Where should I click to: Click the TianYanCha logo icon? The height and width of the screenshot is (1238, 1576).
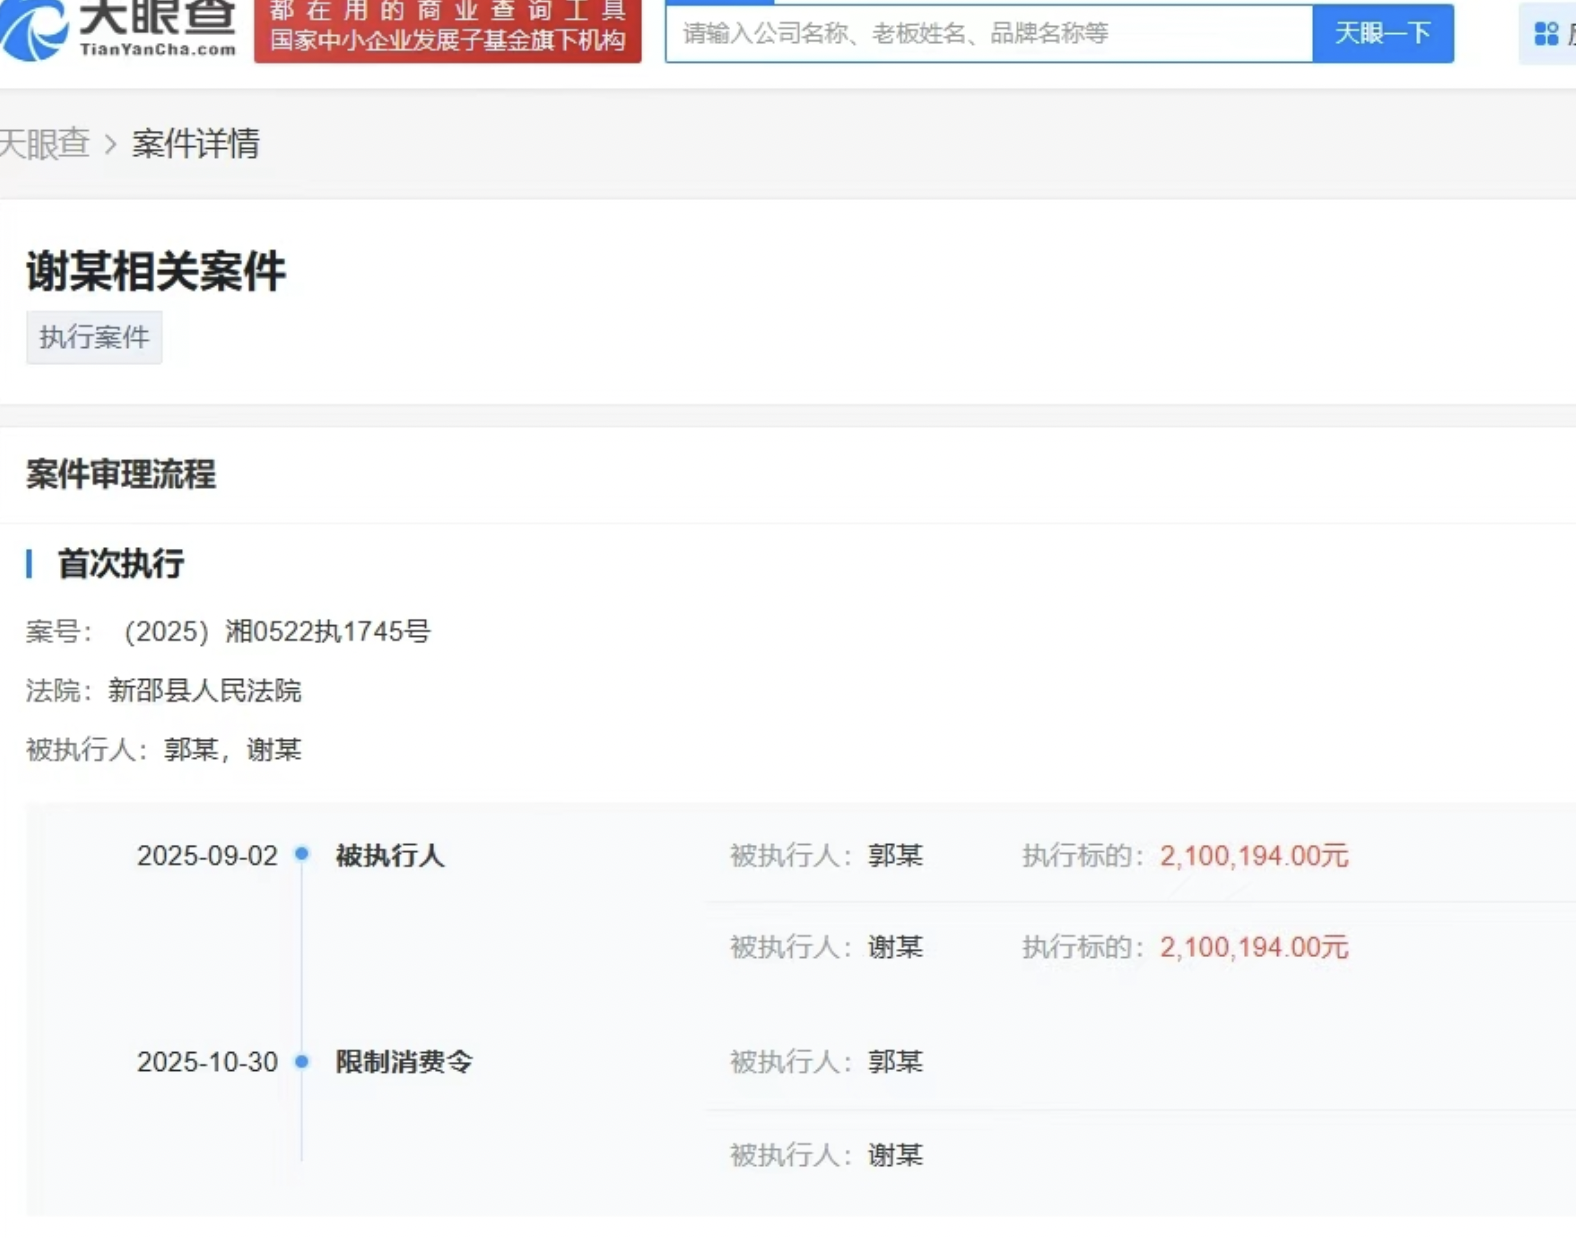[x=35, y=30]
